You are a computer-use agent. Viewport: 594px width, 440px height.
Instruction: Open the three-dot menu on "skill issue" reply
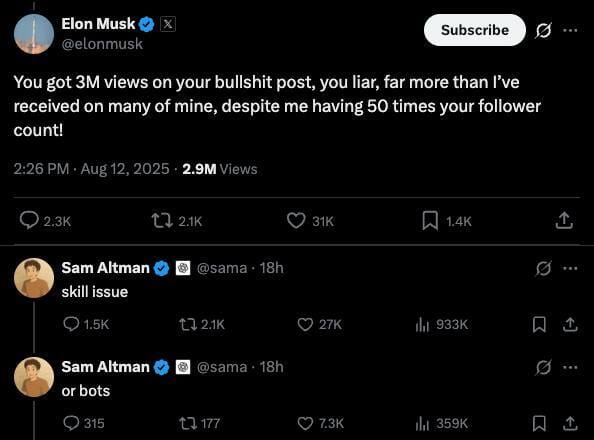570,268
